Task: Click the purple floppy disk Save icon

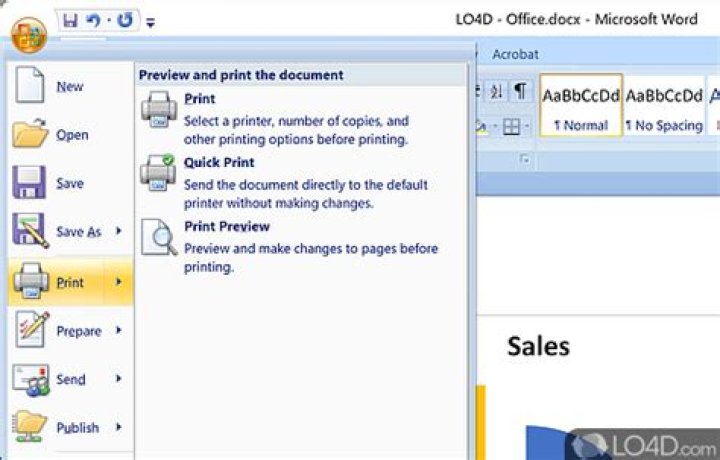Action: [29, 182]
